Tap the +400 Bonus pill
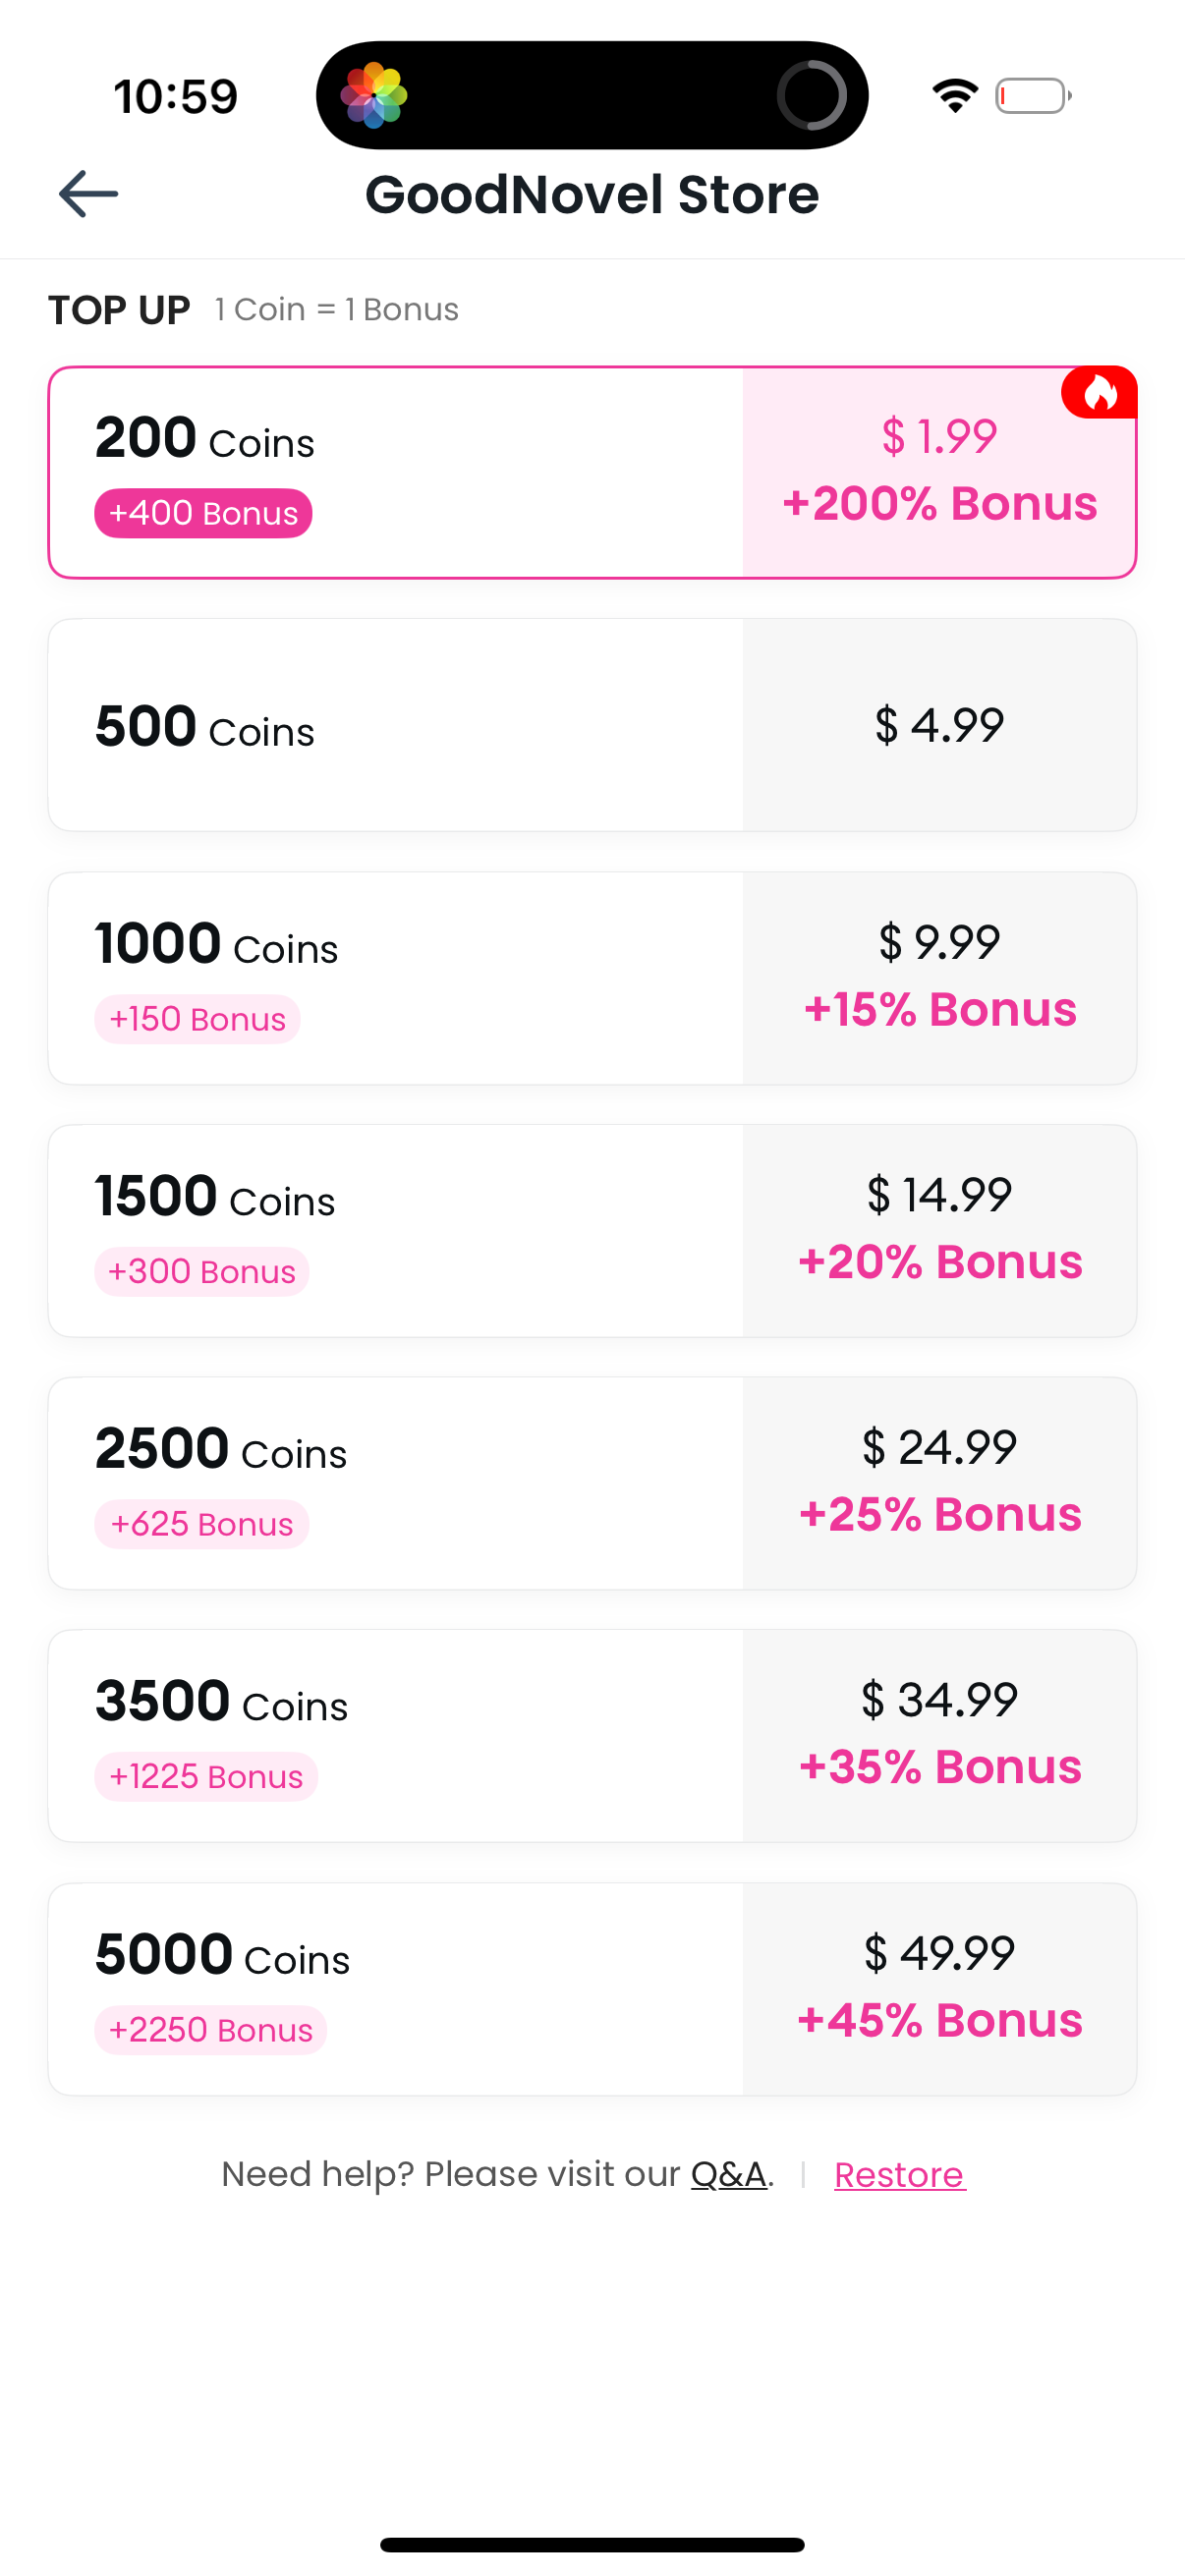 click(x=203, y=513)
